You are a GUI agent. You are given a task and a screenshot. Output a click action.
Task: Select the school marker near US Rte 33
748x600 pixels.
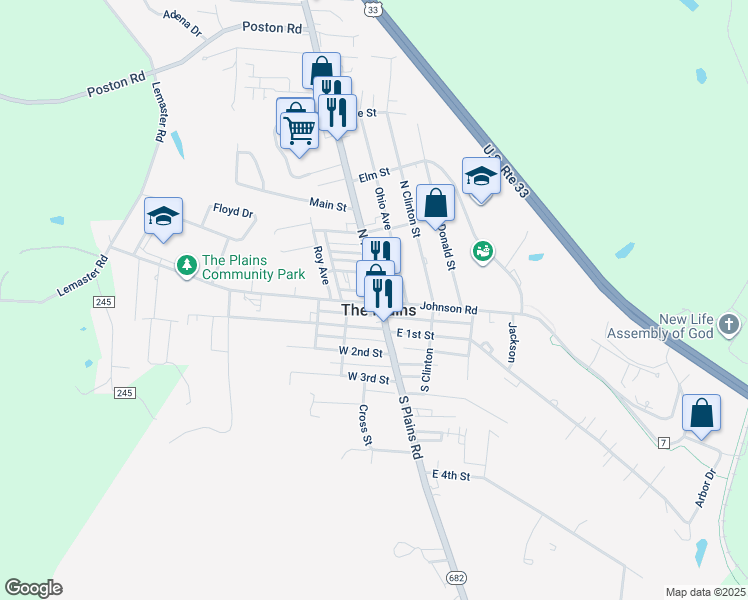[481, 176]
